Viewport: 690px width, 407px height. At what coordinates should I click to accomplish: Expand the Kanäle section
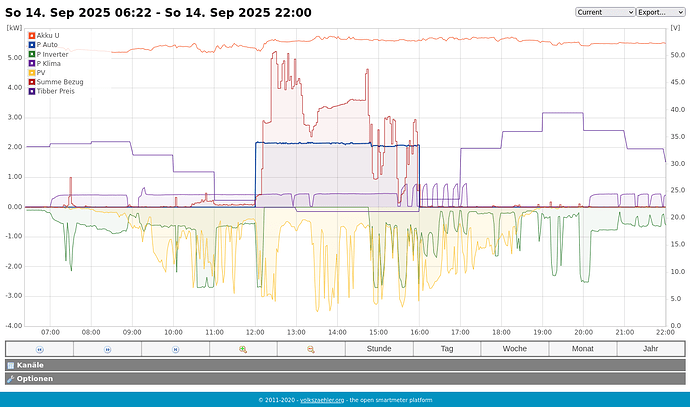[x=345, y=365]
